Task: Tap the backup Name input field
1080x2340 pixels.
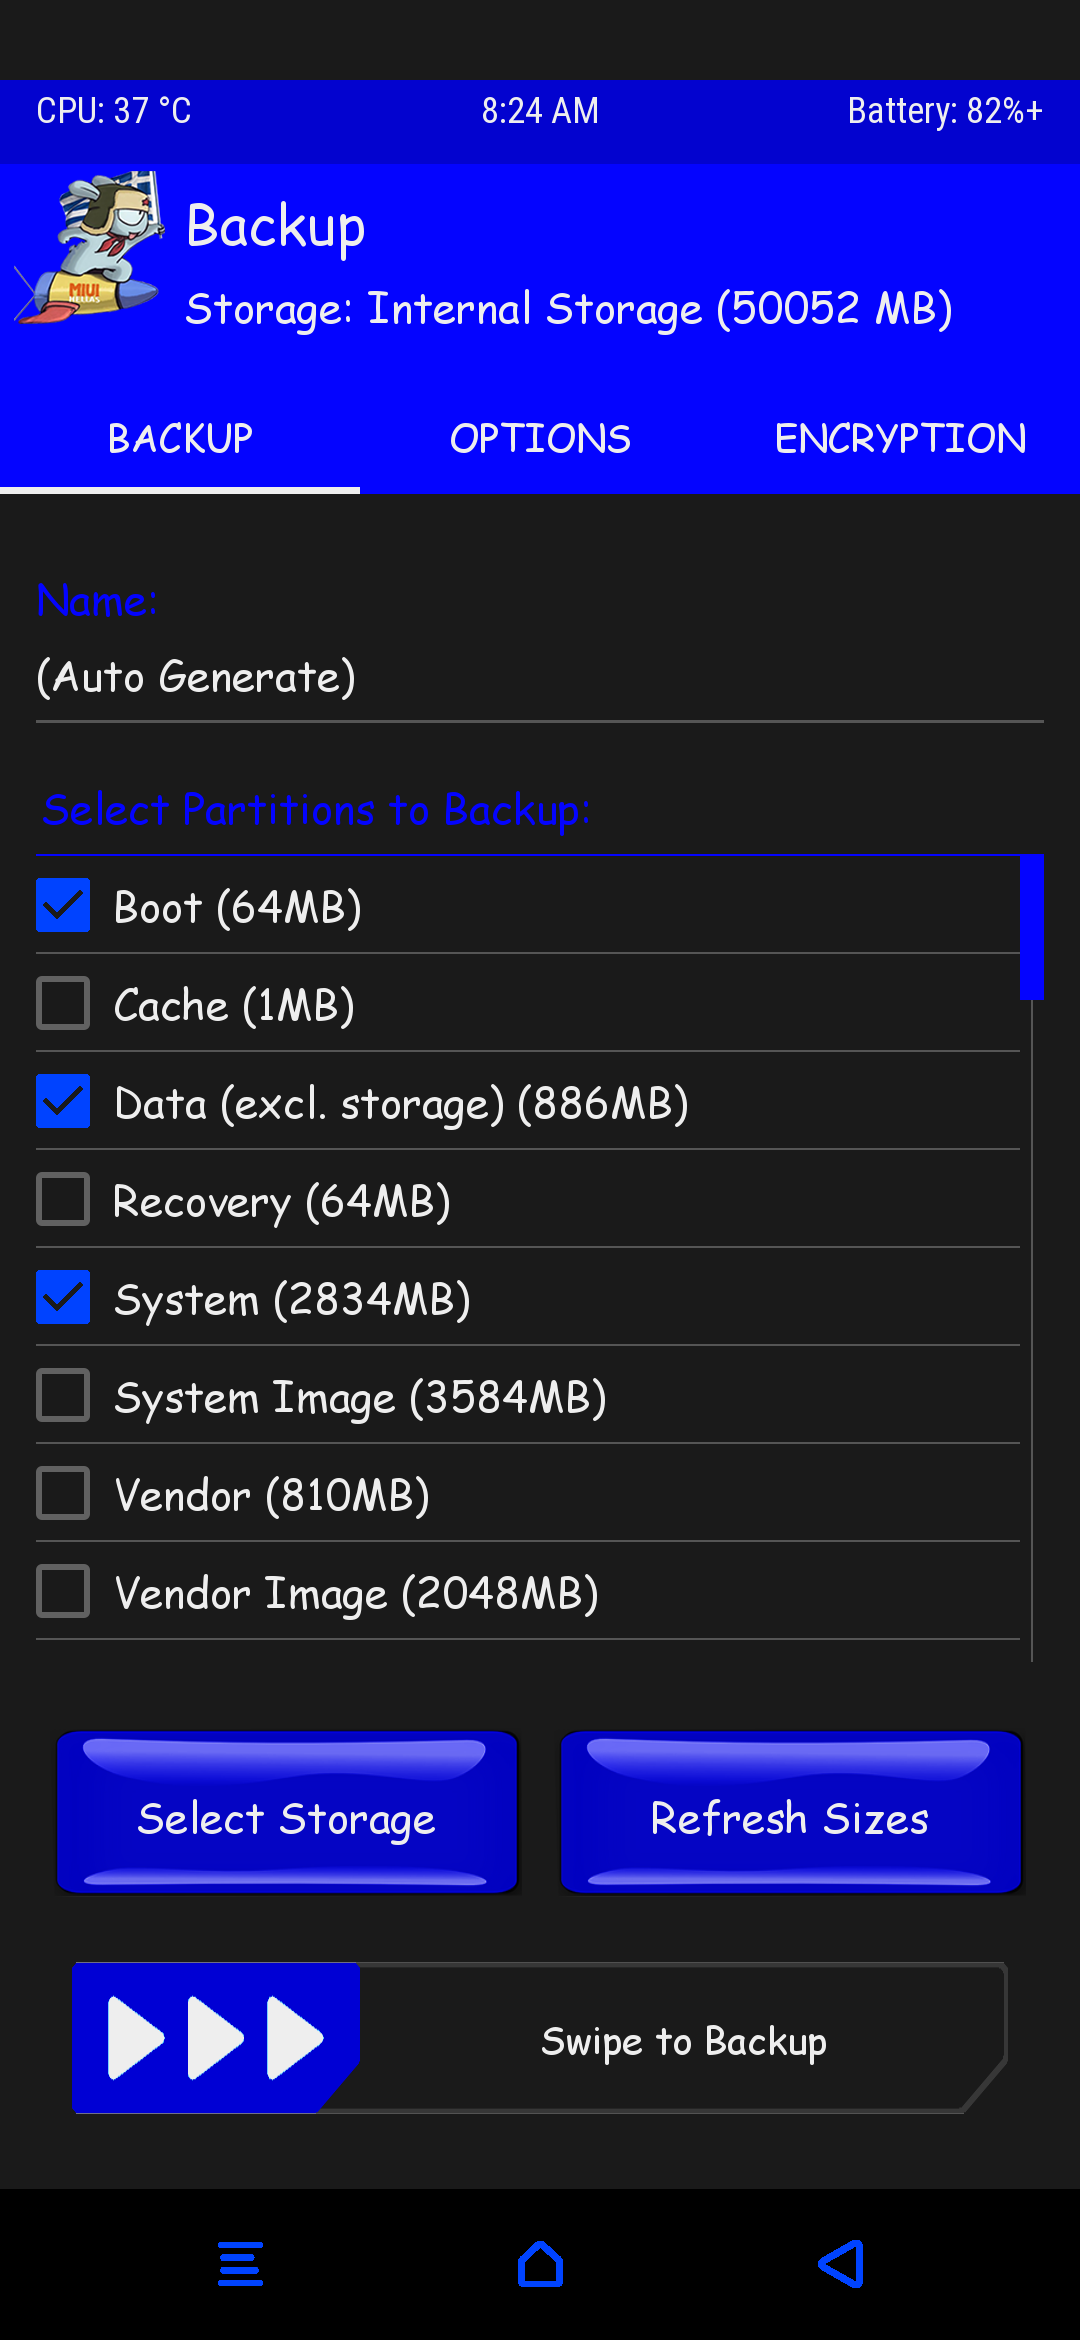Action: (x=540, y=677)
